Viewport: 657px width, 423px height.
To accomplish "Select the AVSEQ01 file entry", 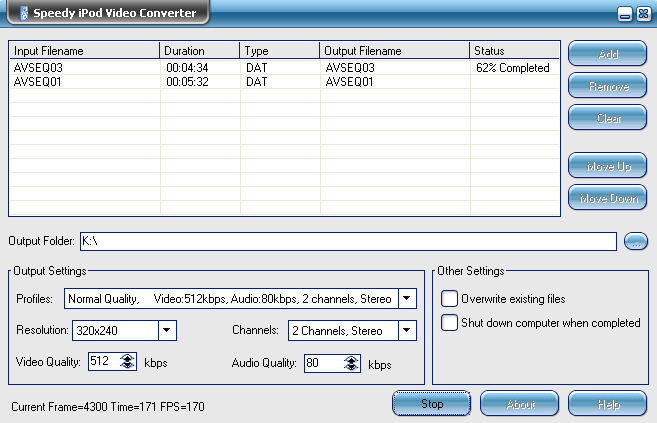I will pos(85,82).
